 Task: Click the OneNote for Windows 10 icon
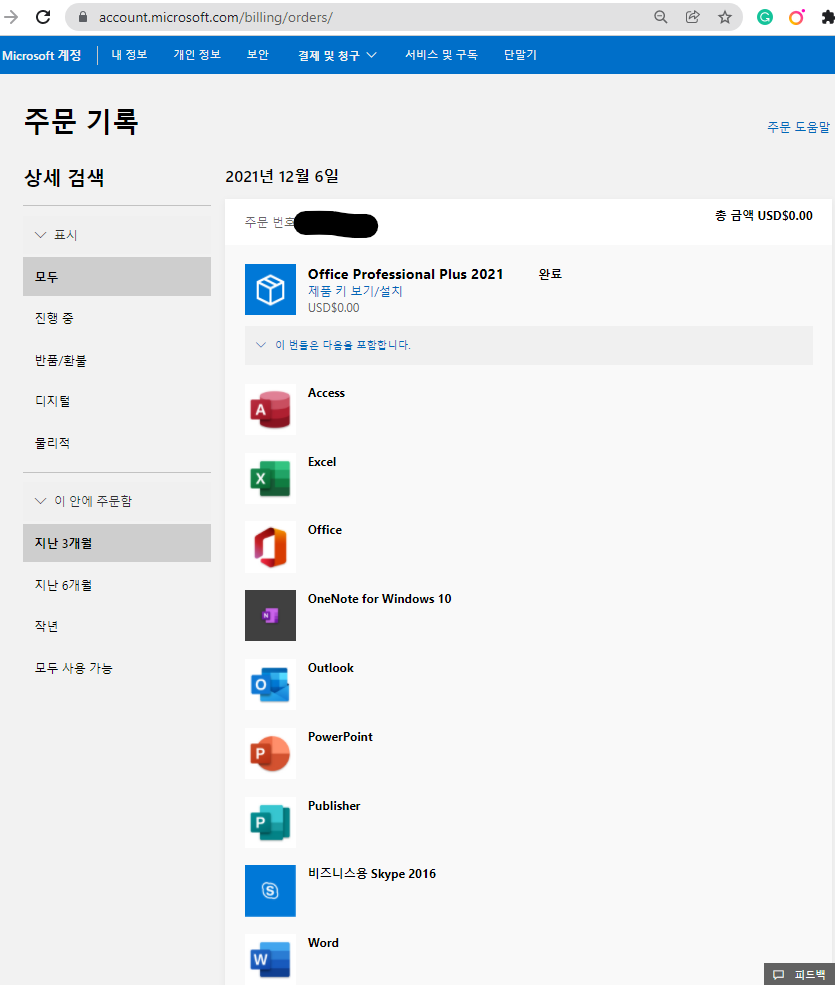(x=270, y=616)
